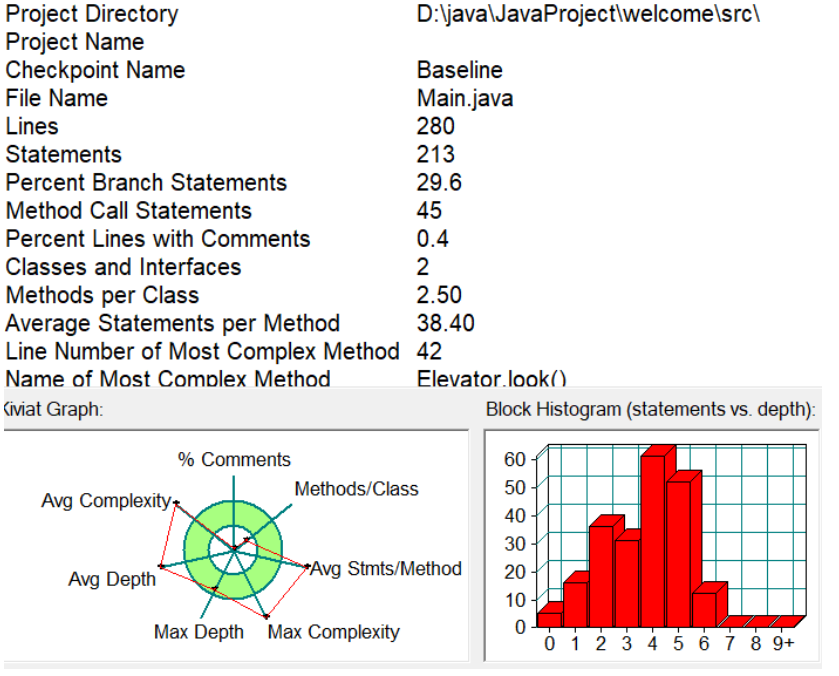Select the average statements value 38.40
The width and height of the screenshot is (839, 676).
[445, 323]
